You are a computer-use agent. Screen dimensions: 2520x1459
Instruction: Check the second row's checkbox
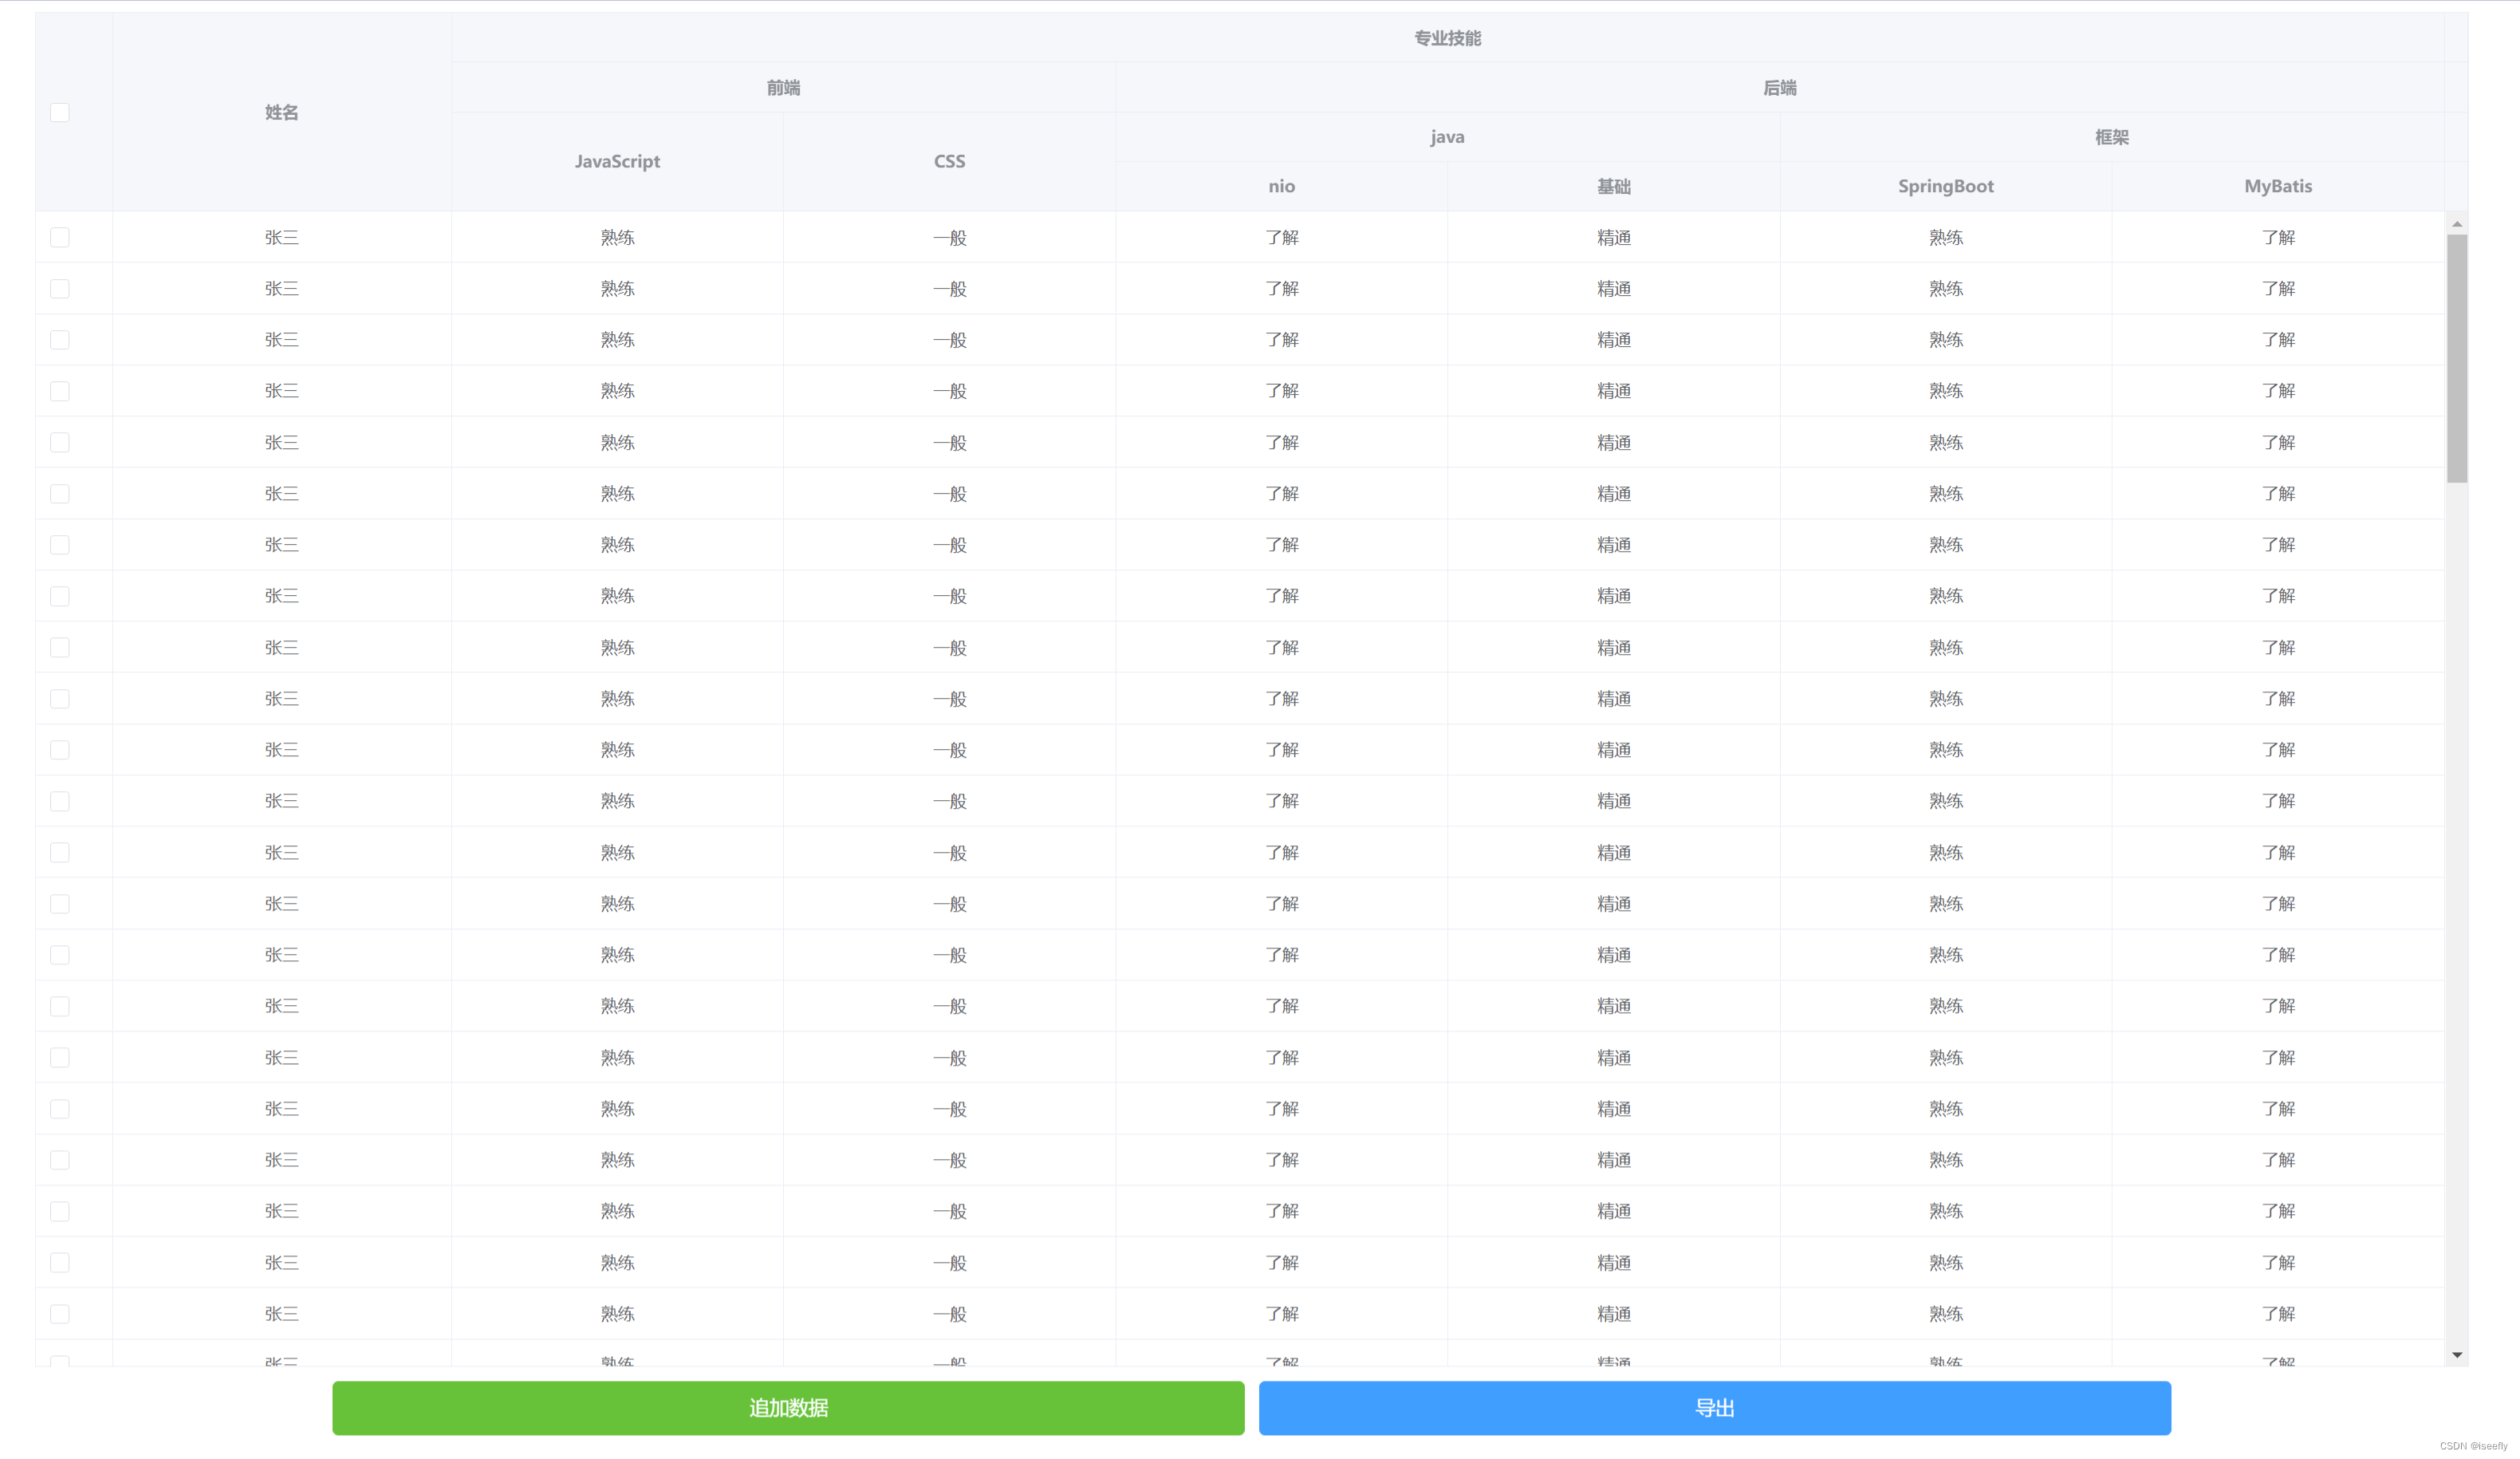pyautogui.click(x=60, y=289)
